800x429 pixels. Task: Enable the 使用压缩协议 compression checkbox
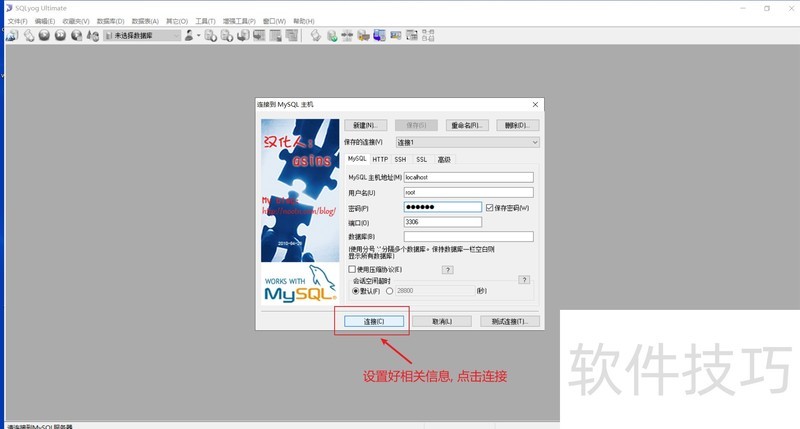tap(352, 269)
